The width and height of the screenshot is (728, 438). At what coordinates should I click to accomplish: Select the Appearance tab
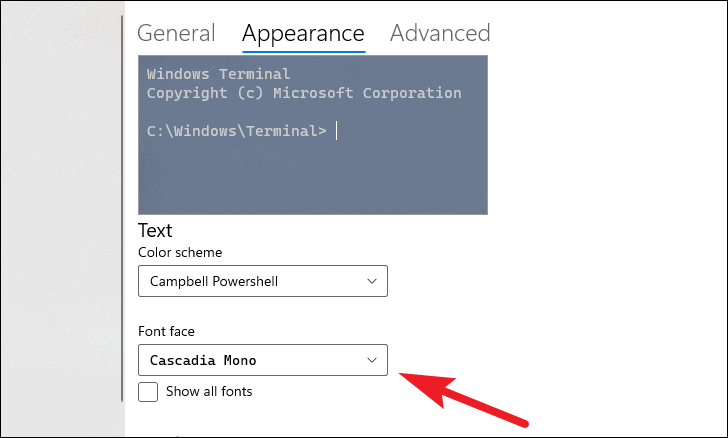(303, 34)
